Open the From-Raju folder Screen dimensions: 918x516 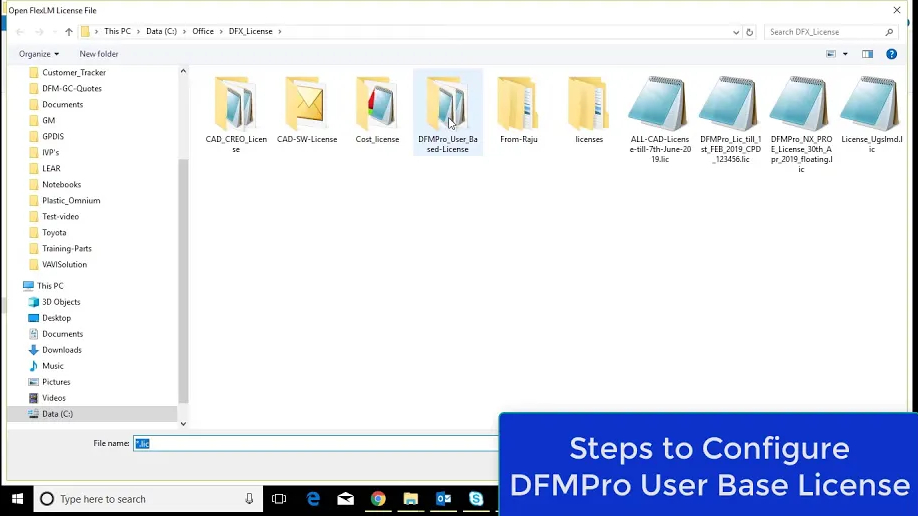519,109
